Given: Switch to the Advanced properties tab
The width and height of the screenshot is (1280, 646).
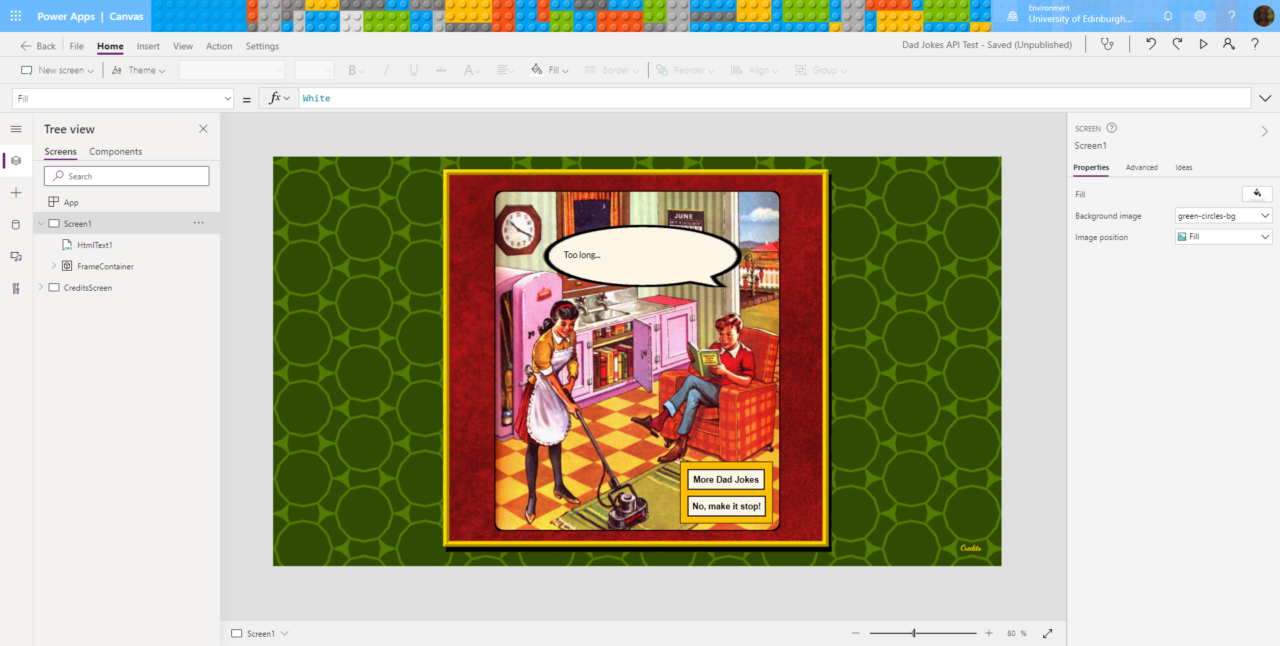Looking at the screenshot, I should pyautogui.click(x=1141, y=167).
